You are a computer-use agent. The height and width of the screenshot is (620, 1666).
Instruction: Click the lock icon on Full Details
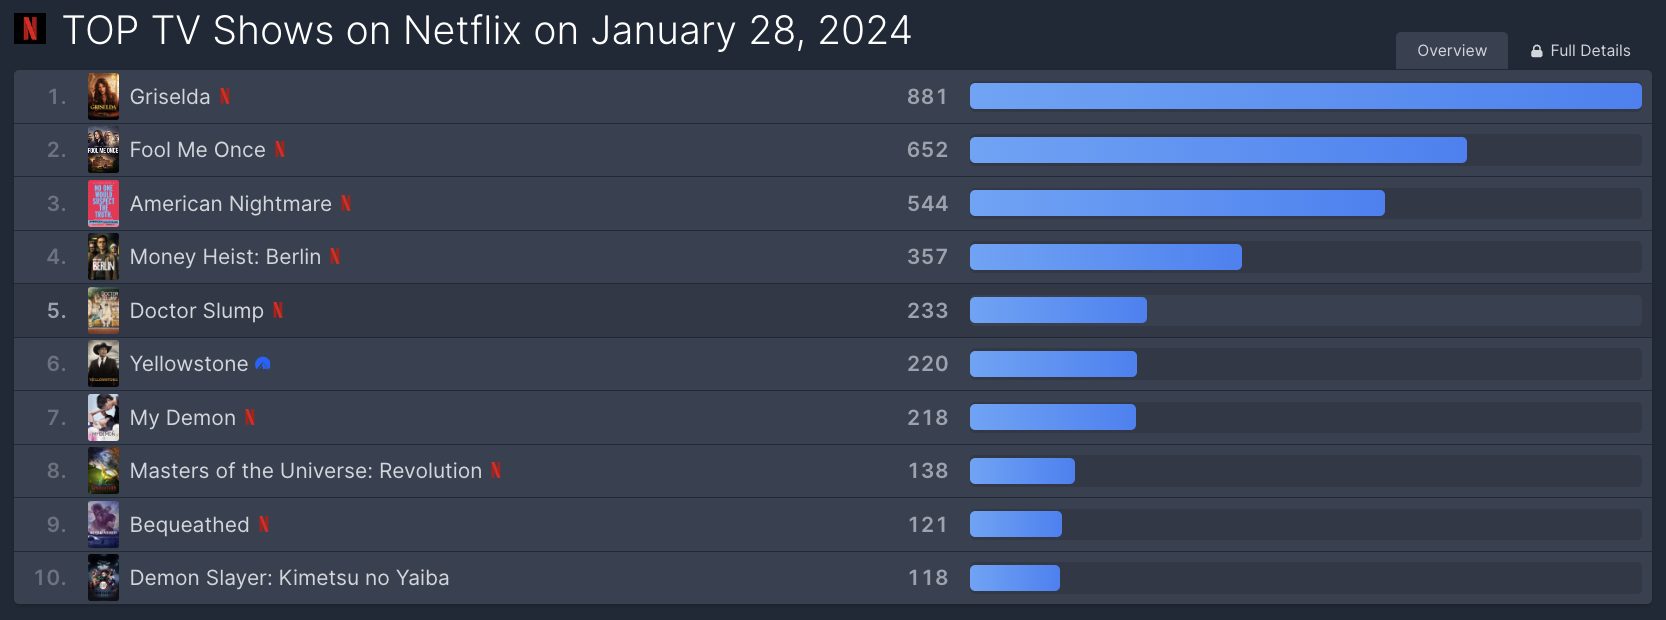click(x=1537, y=51)
